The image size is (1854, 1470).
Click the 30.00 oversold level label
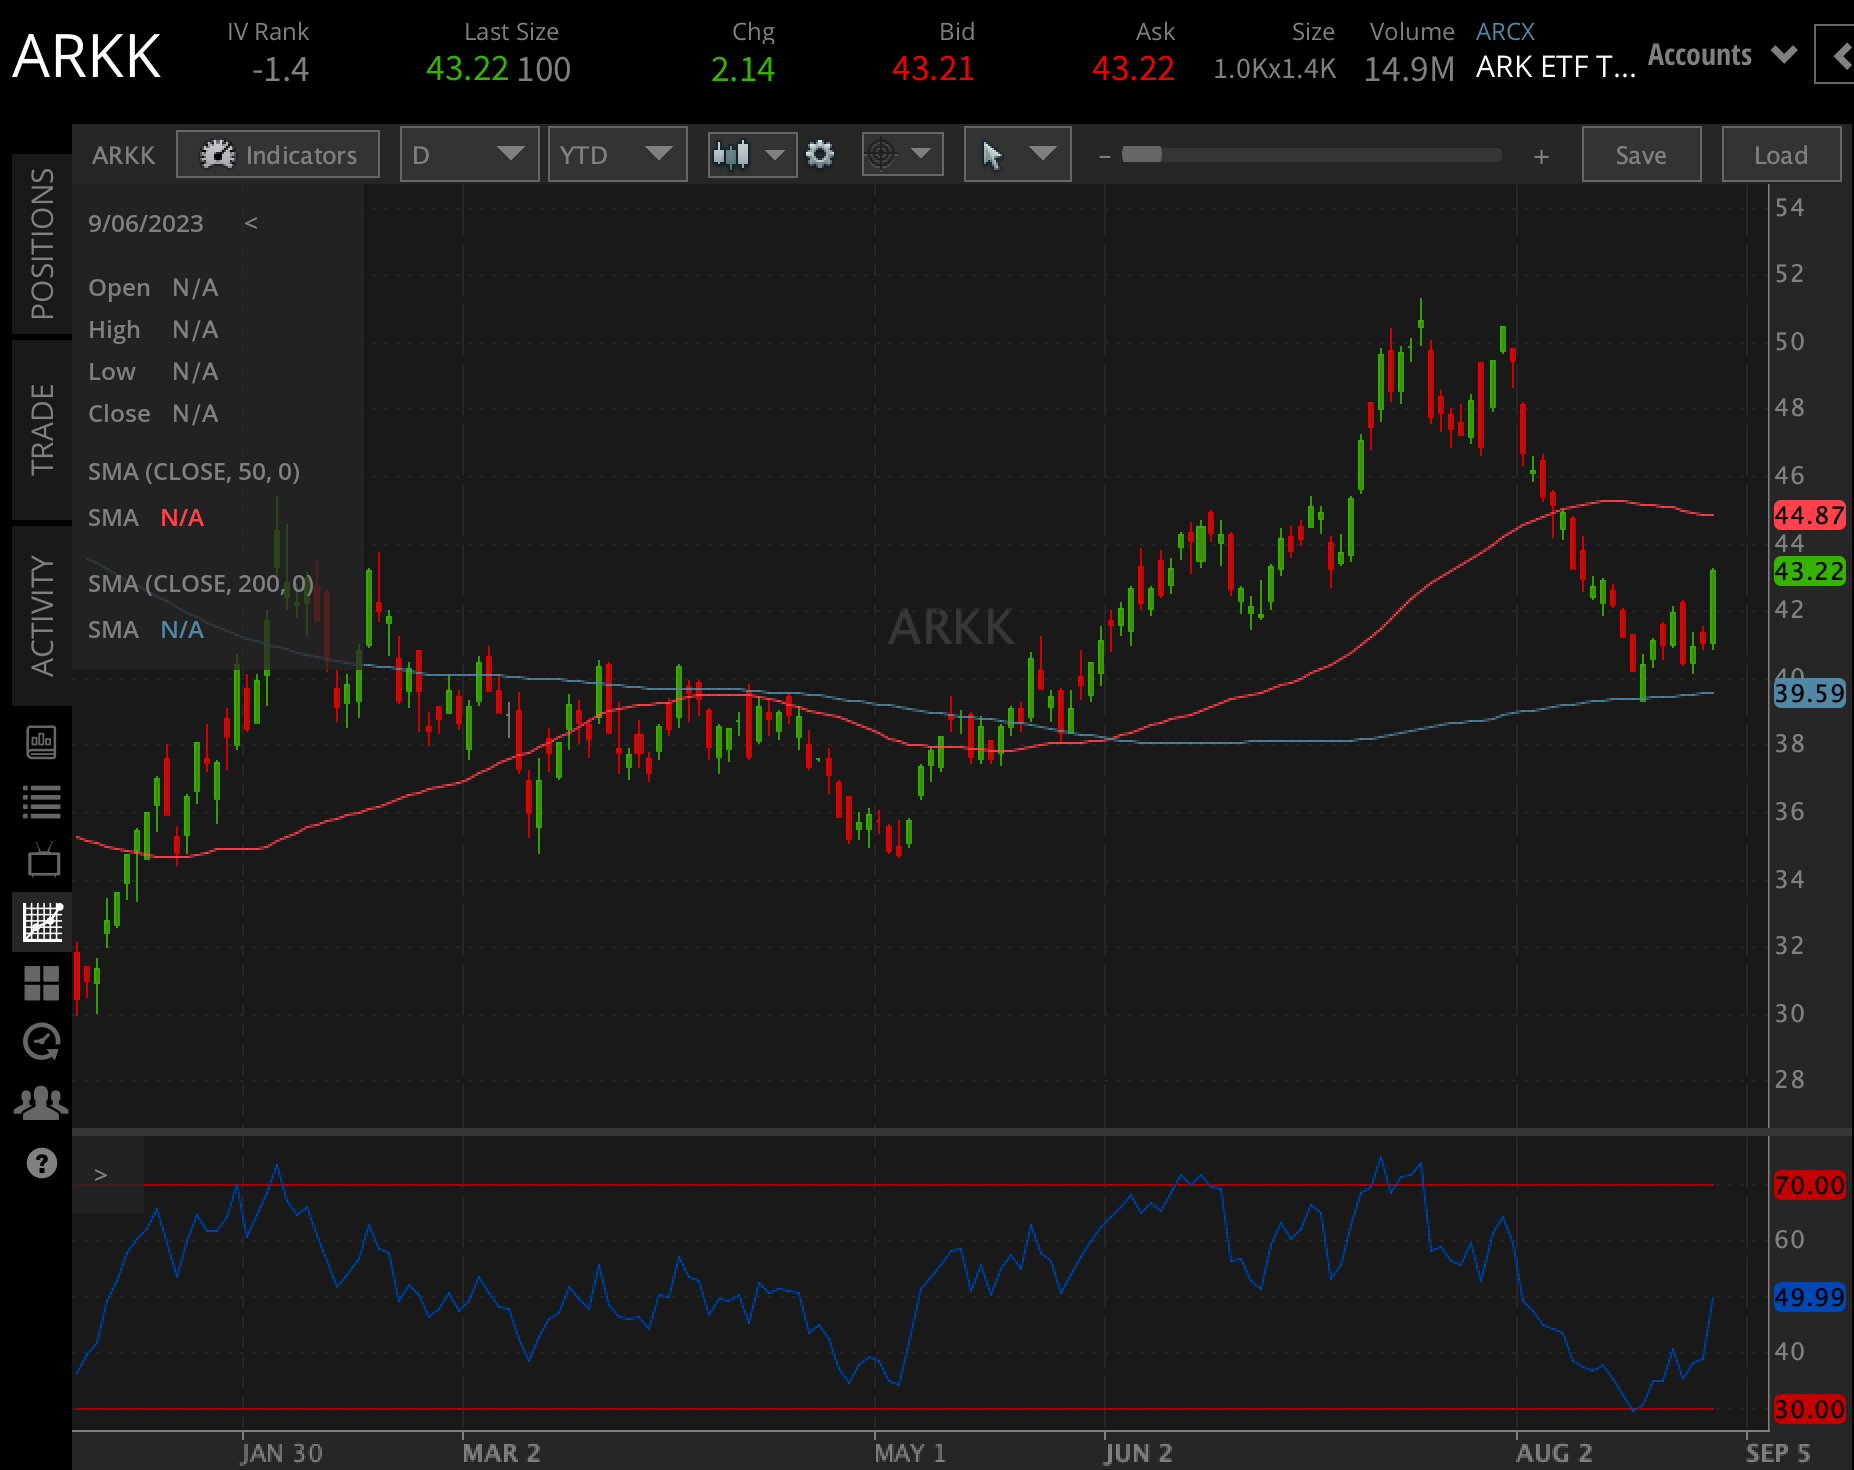click(1809, 1409)
